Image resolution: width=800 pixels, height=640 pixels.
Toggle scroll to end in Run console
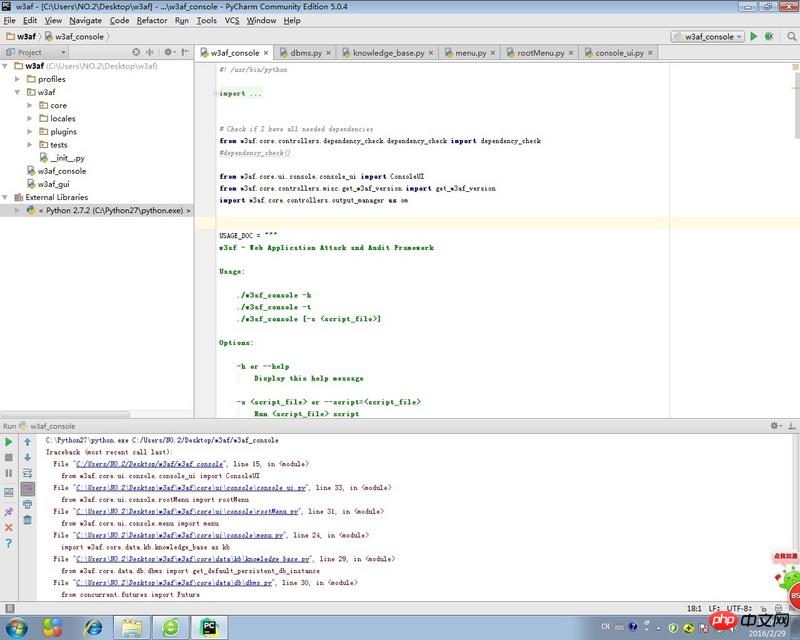click(28, 488)
